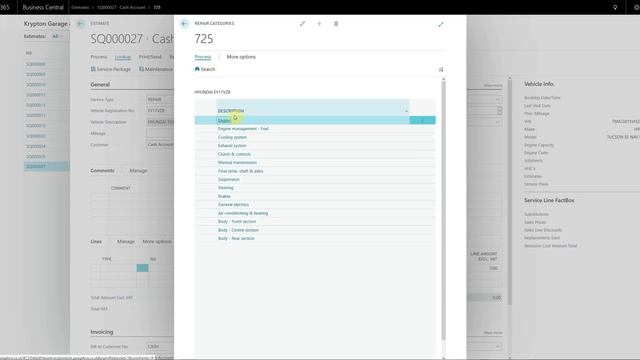Open the Process tab in Repair Categories
This screenshot has width=640, height=360.
pos(203,57)
